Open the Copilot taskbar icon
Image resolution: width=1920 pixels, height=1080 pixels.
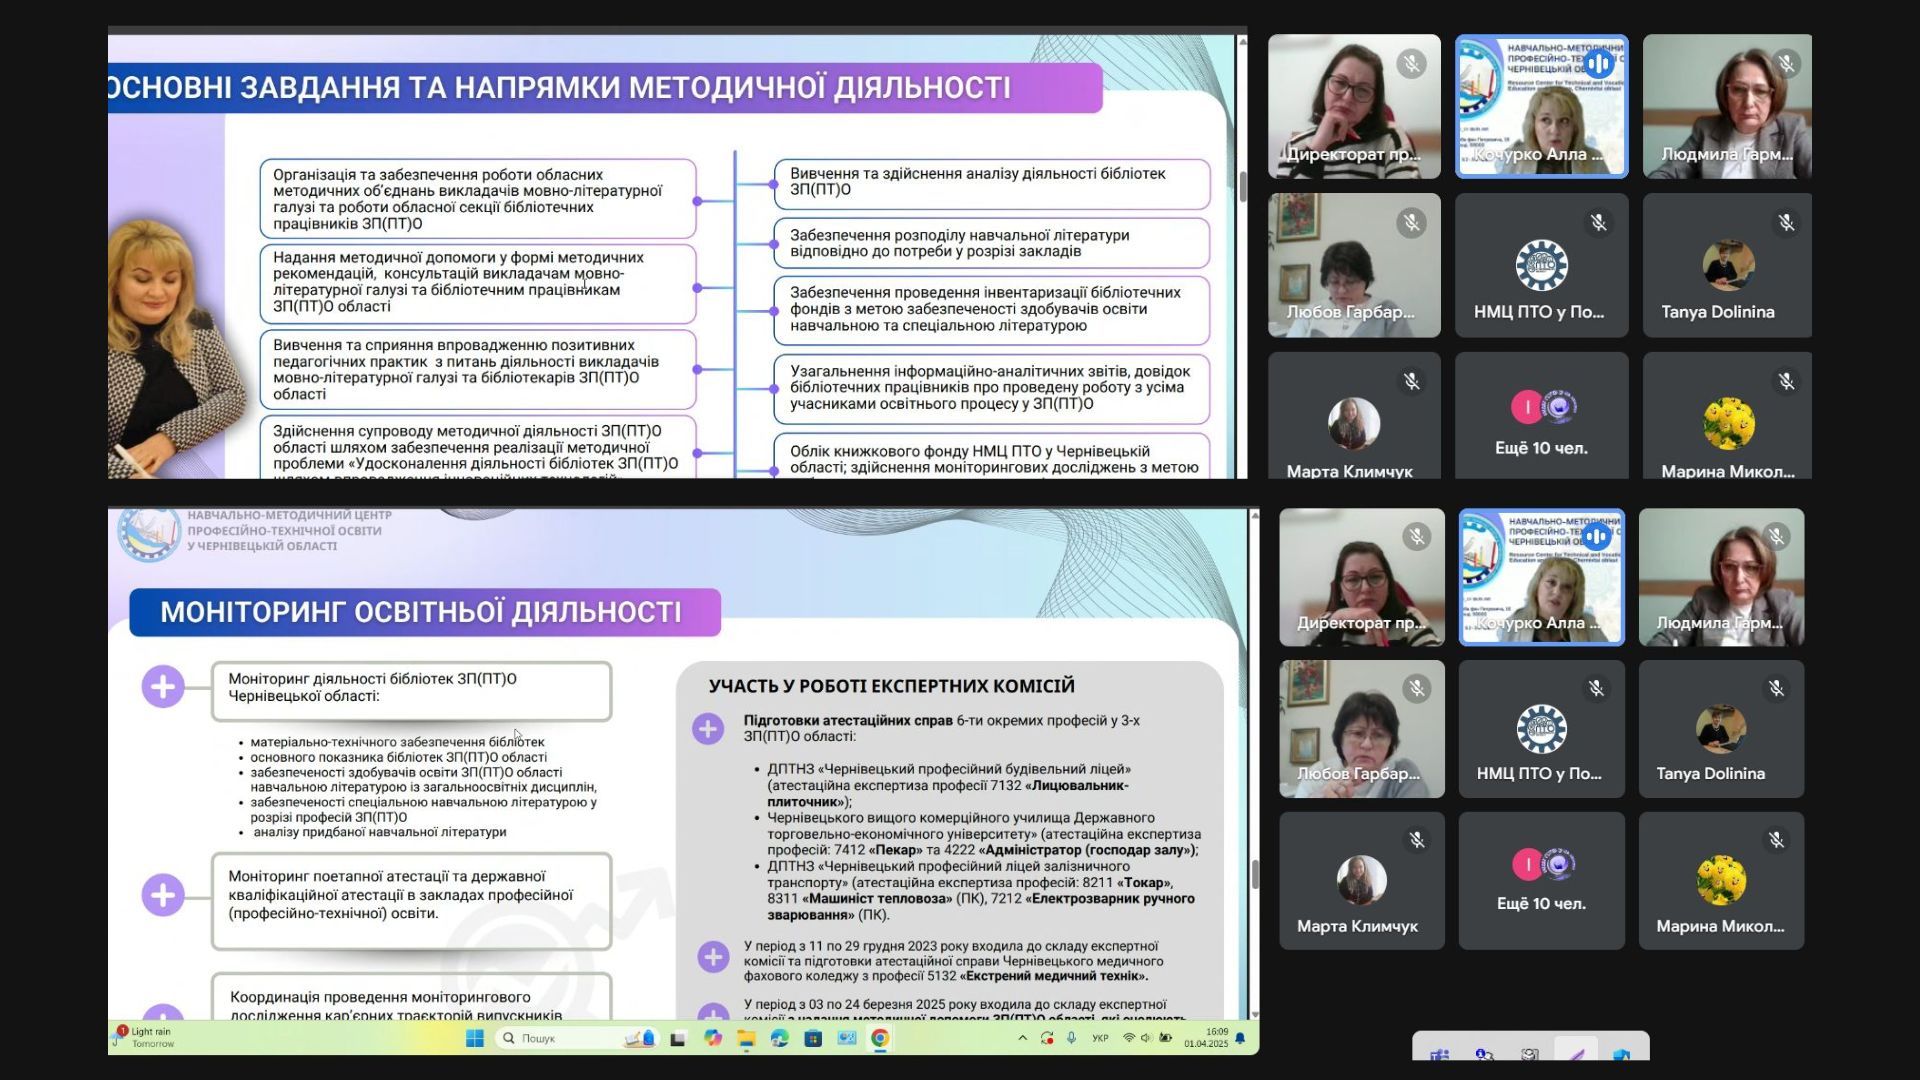[x=712, y=1038]
